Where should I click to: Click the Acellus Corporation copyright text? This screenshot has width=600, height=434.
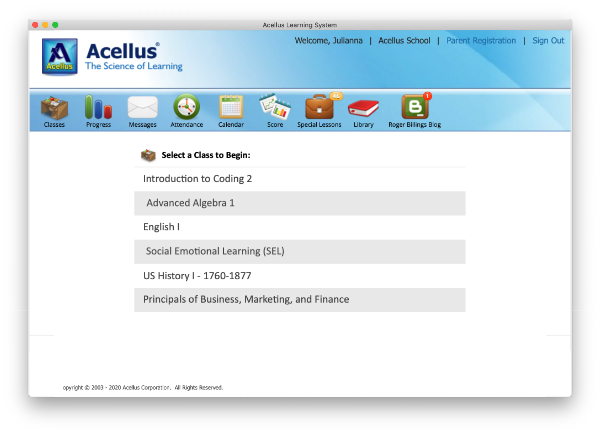pyautogui.click(x=143, y=388)
